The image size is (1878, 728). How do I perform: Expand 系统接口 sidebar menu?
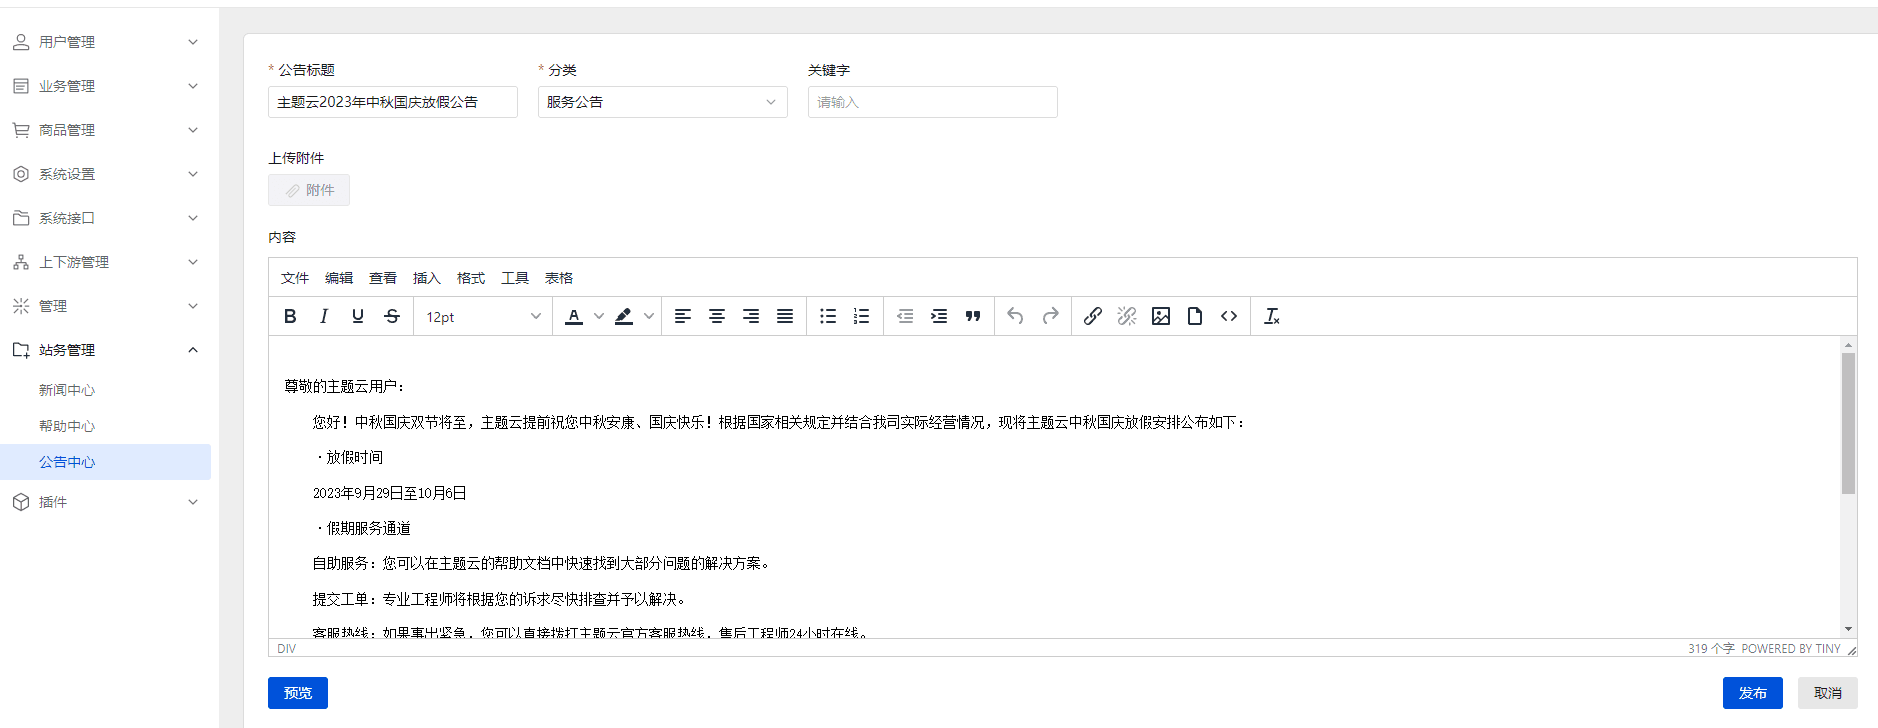click(x=105, y=218)
